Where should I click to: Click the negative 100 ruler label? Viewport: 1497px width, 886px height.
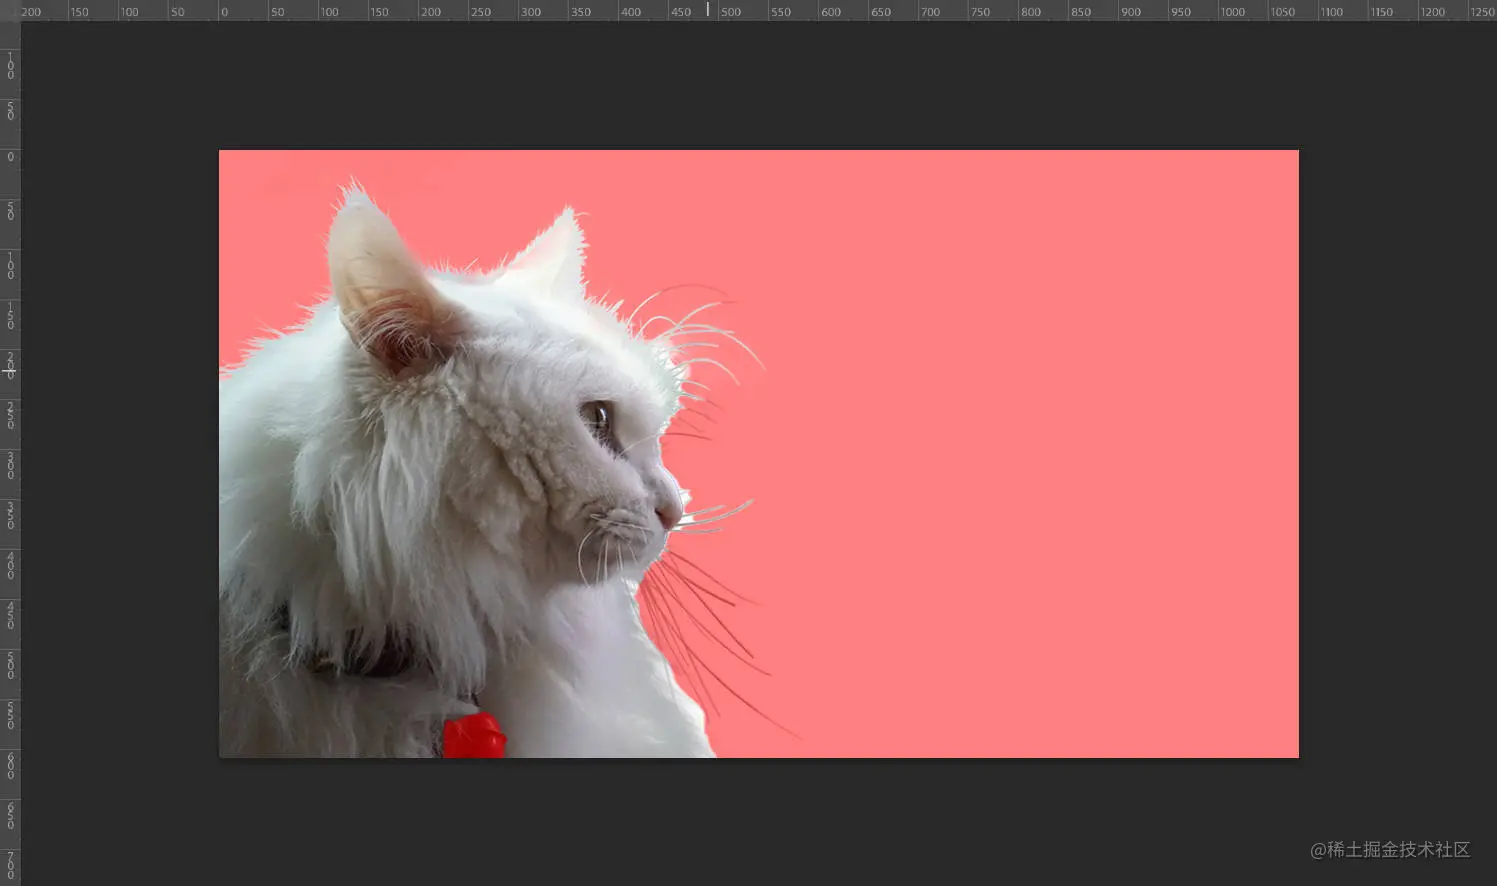coord(128,11)
